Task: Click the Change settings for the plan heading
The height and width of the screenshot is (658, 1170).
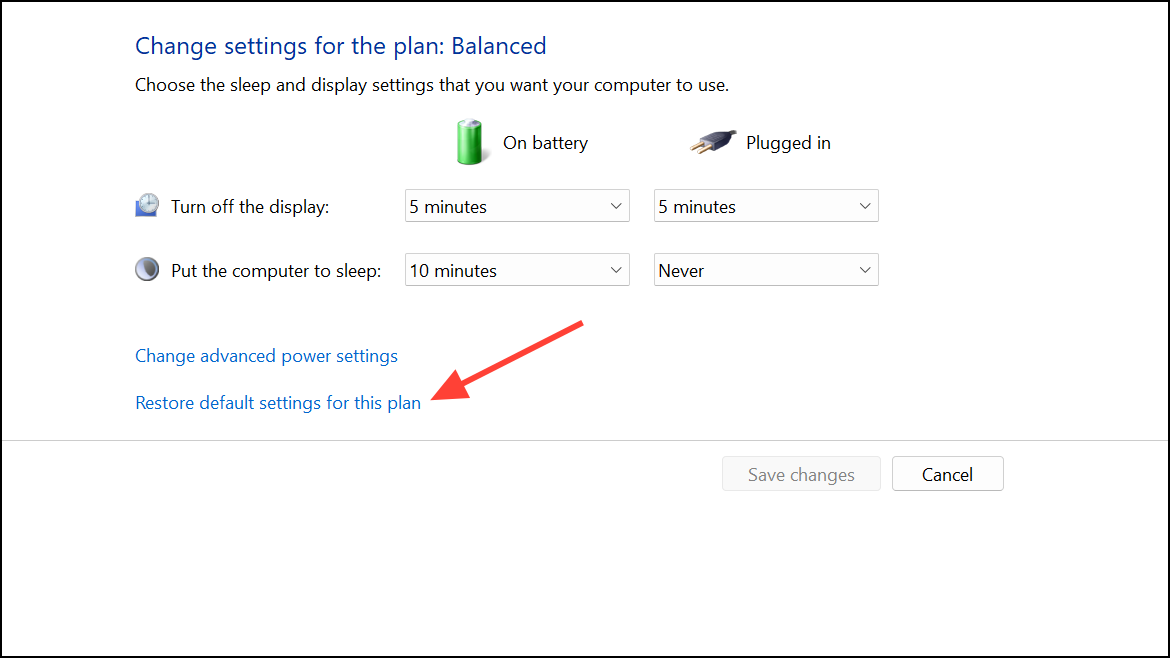Action: pos(340,46)
